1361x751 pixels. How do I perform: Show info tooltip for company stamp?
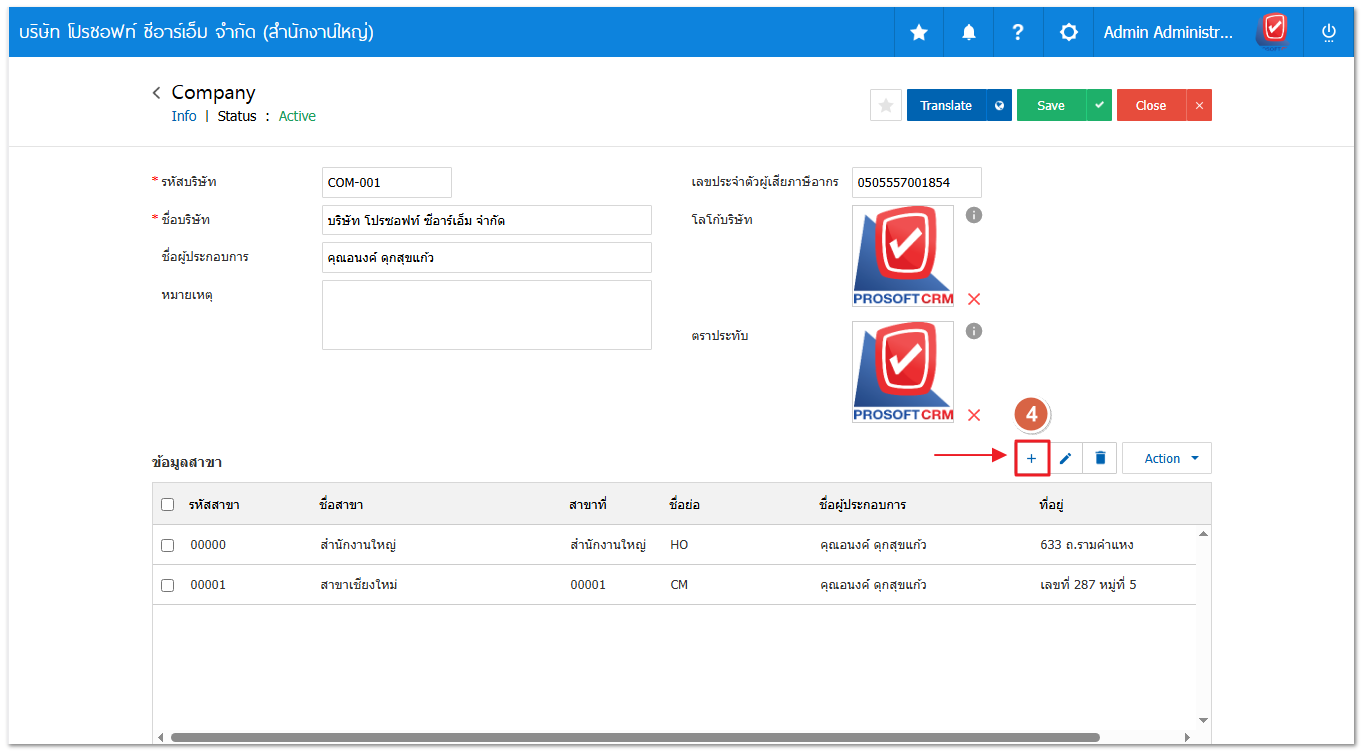click(974, 331)
